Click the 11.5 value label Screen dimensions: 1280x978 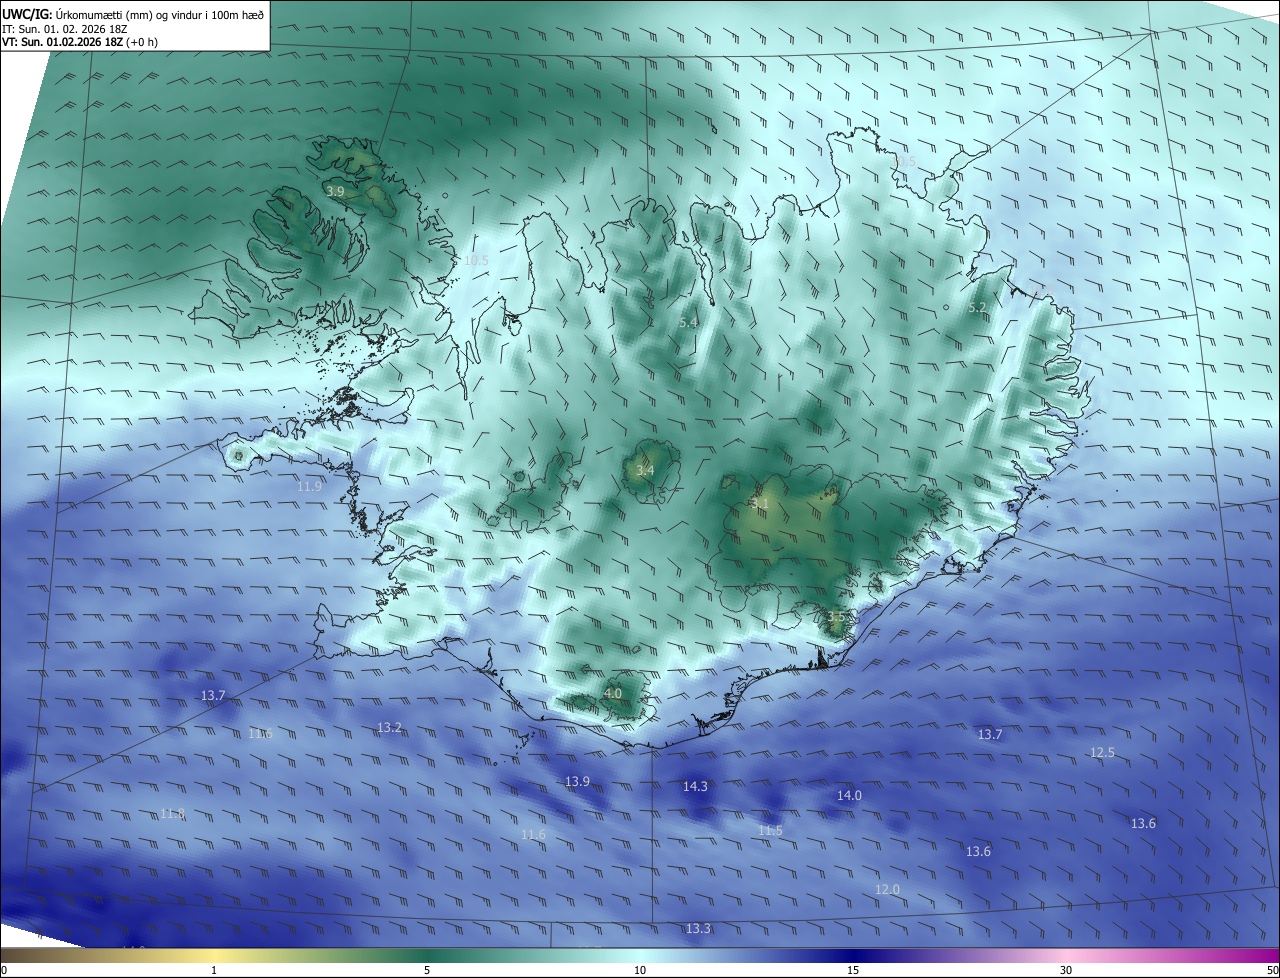tap(770, 830)
